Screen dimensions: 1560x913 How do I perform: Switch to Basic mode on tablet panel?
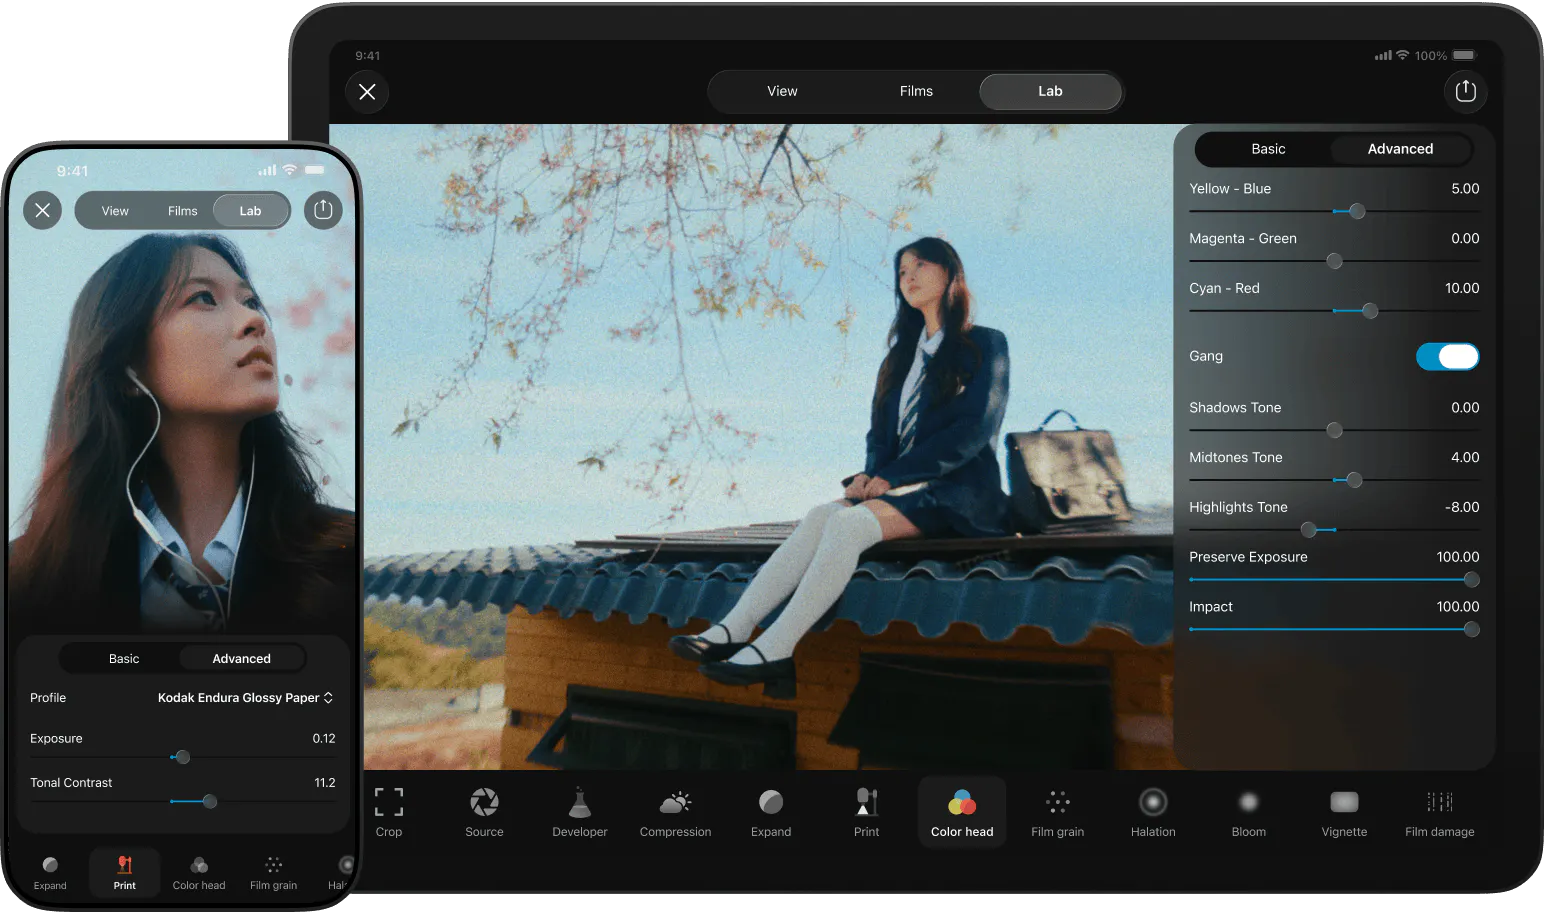(x=1267, y=149)
